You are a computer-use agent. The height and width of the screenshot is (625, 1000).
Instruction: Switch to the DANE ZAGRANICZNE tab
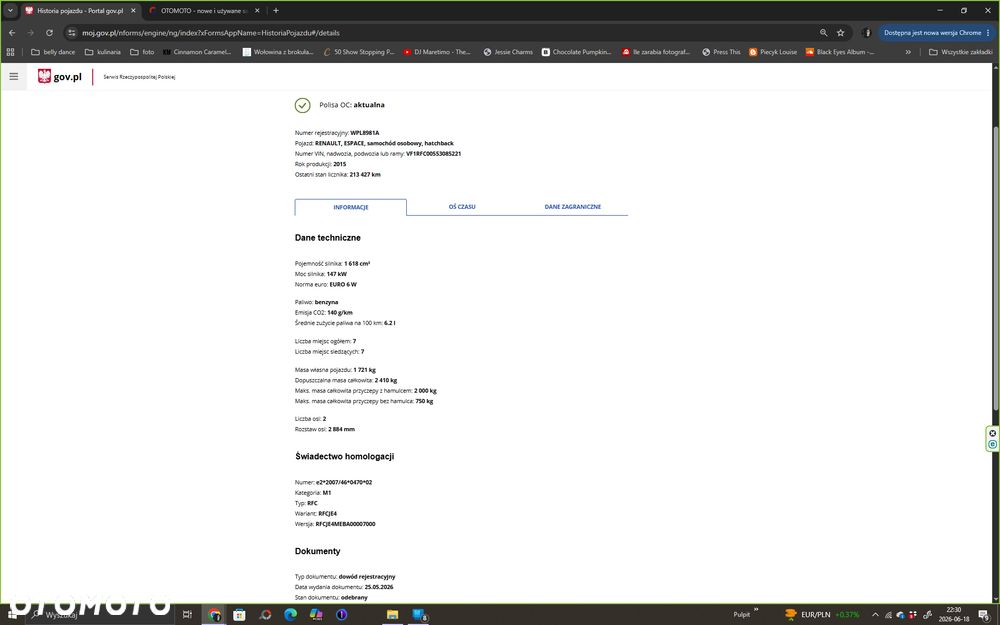pos(573,207)
